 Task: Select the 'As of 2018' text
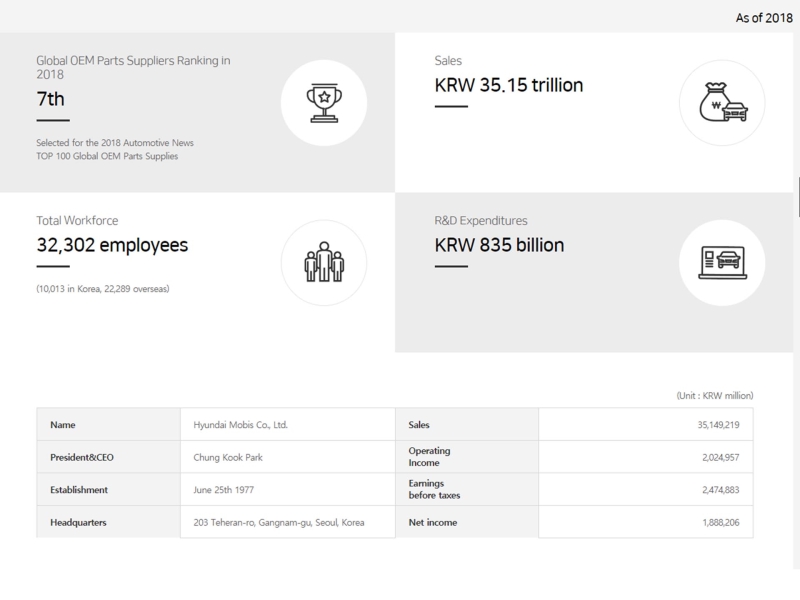coord(764,18)
